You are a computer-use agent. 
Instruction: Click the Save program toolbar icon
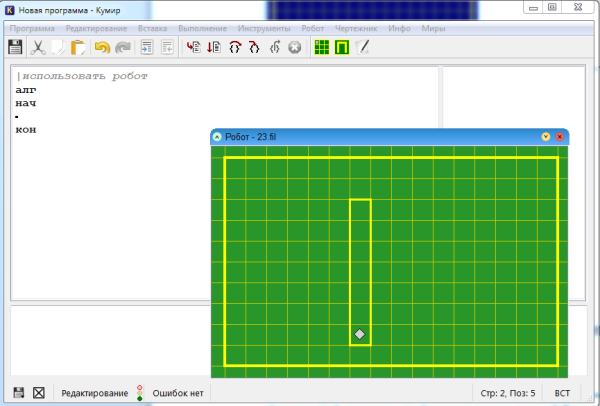point(15,47)
